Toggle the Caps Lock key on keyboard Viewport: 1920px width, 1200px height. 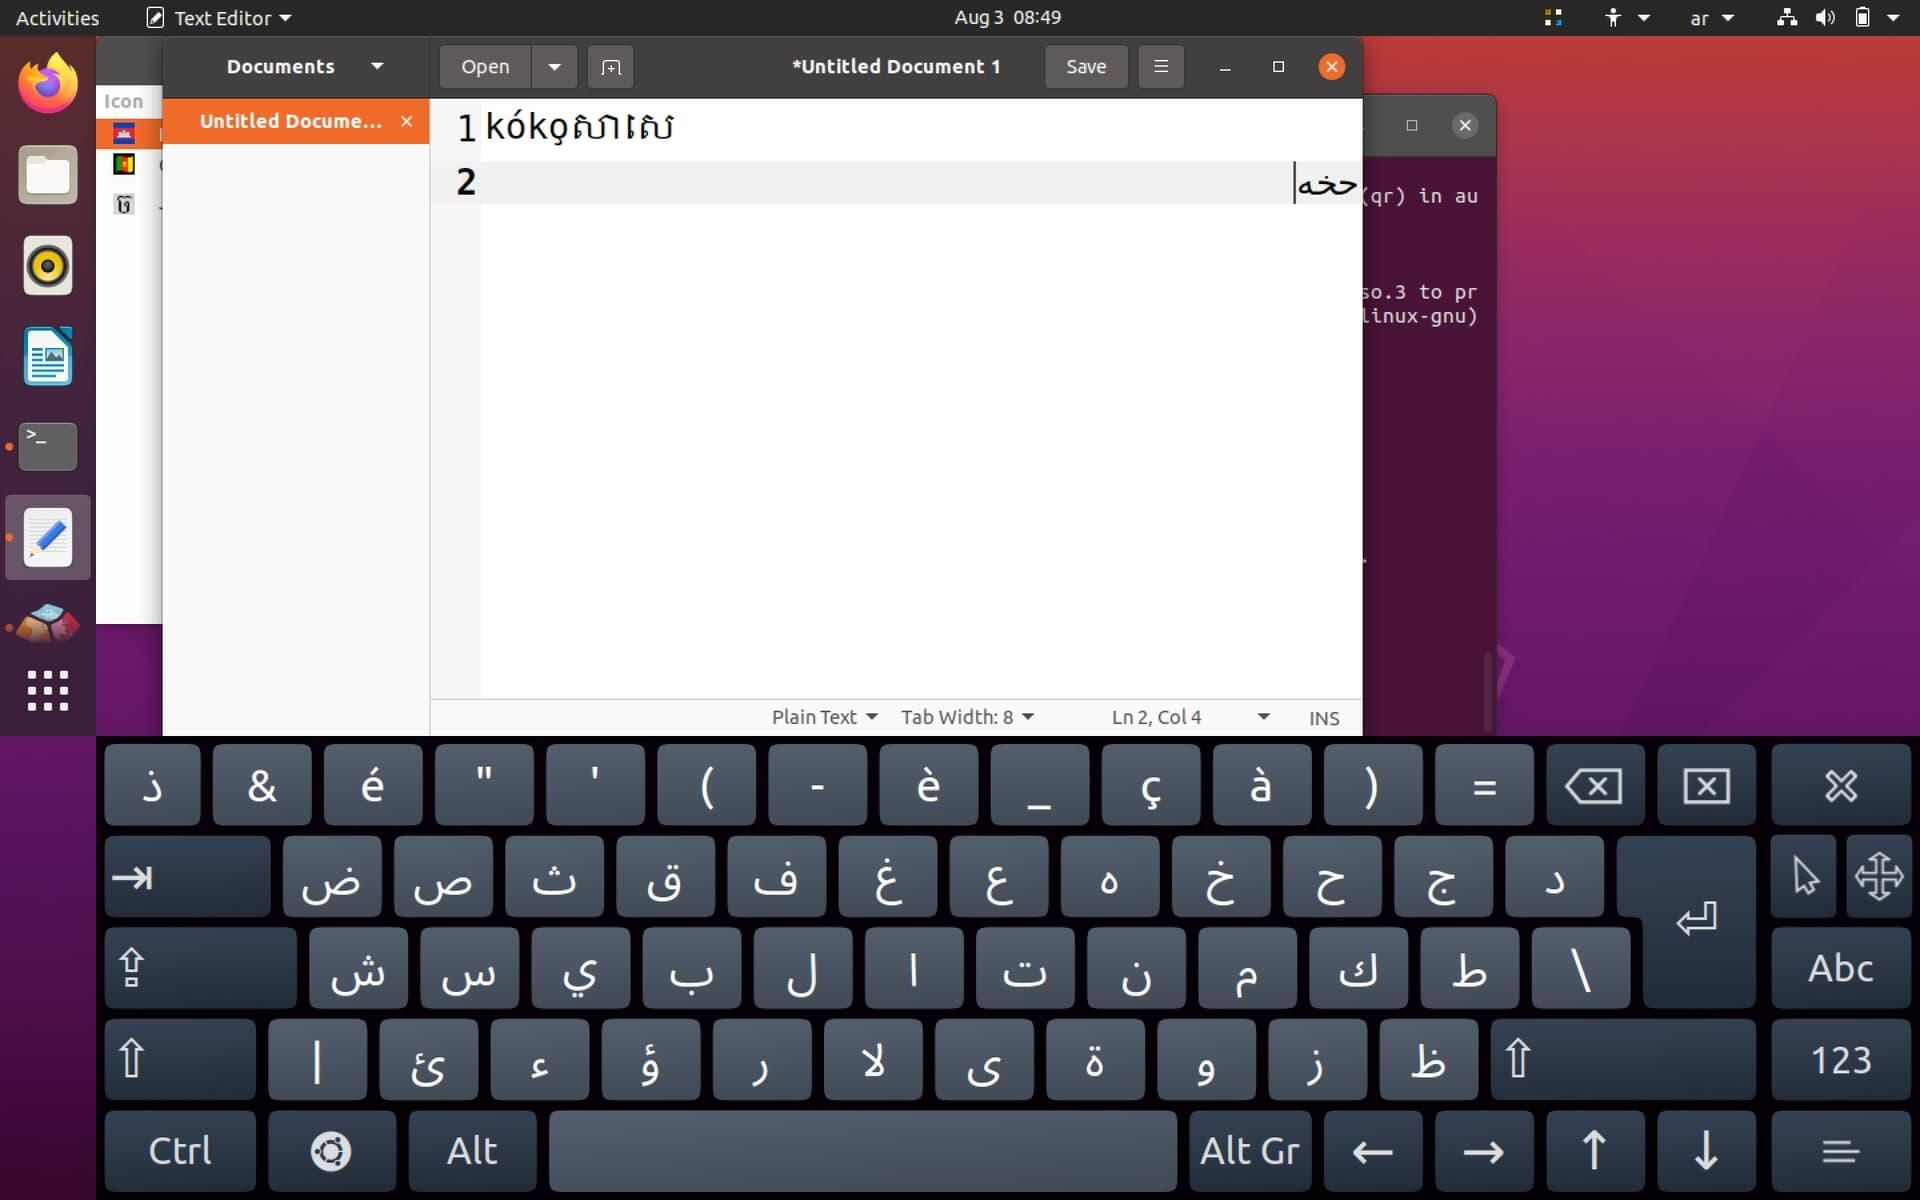pyautogui.click(x=200, y=968)
